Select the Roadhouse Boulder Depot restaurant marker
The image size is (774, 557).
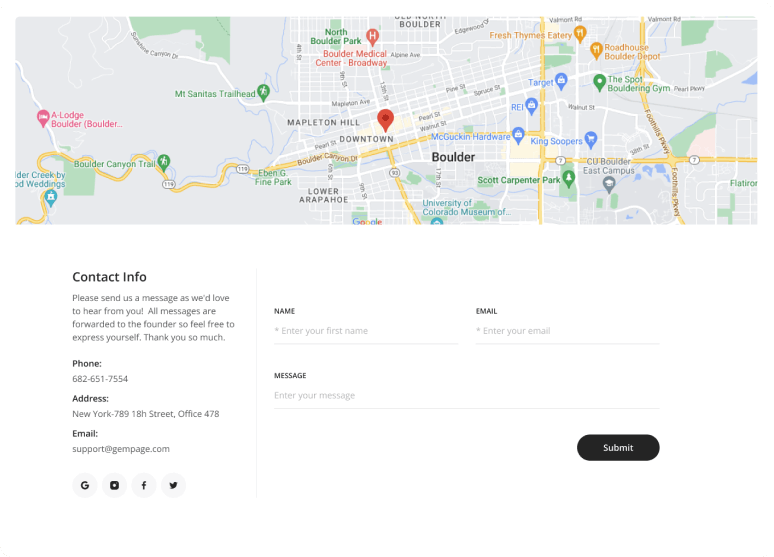click(x=596, y=50)
